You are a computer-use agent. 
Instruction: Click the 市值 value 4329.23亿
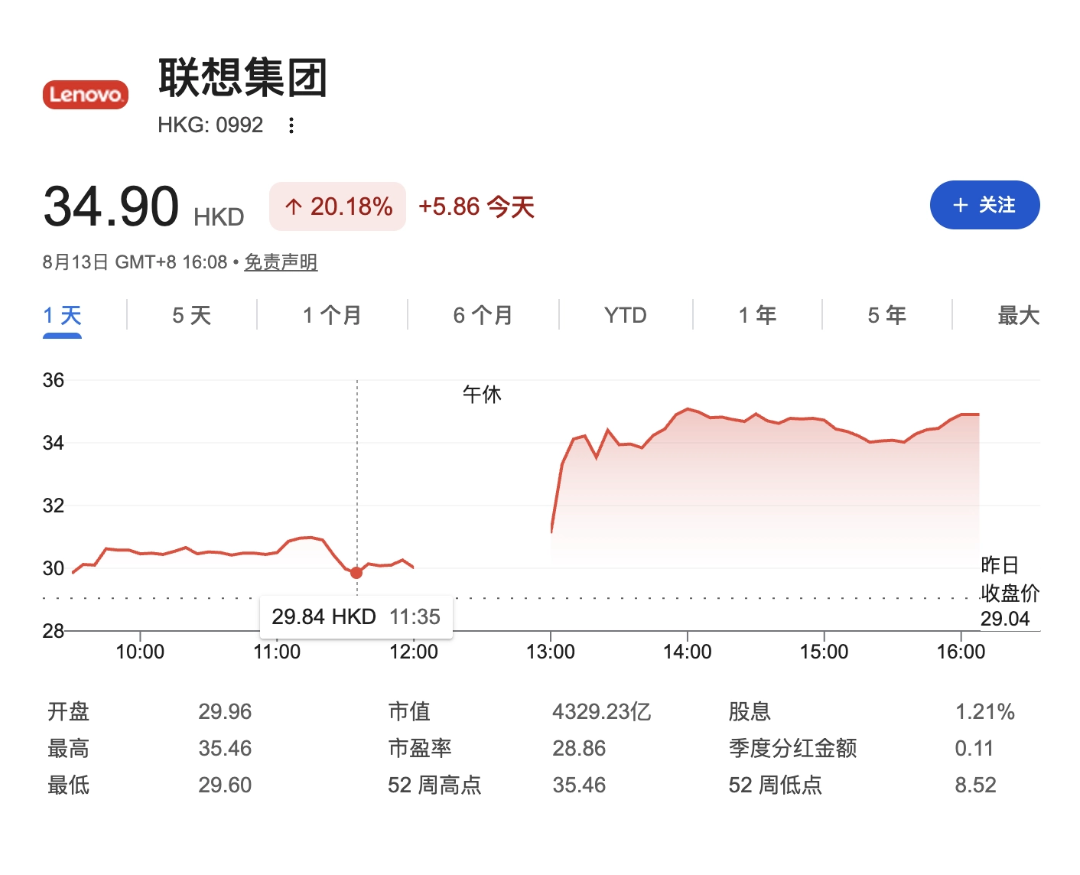click(x=601, y=712)
